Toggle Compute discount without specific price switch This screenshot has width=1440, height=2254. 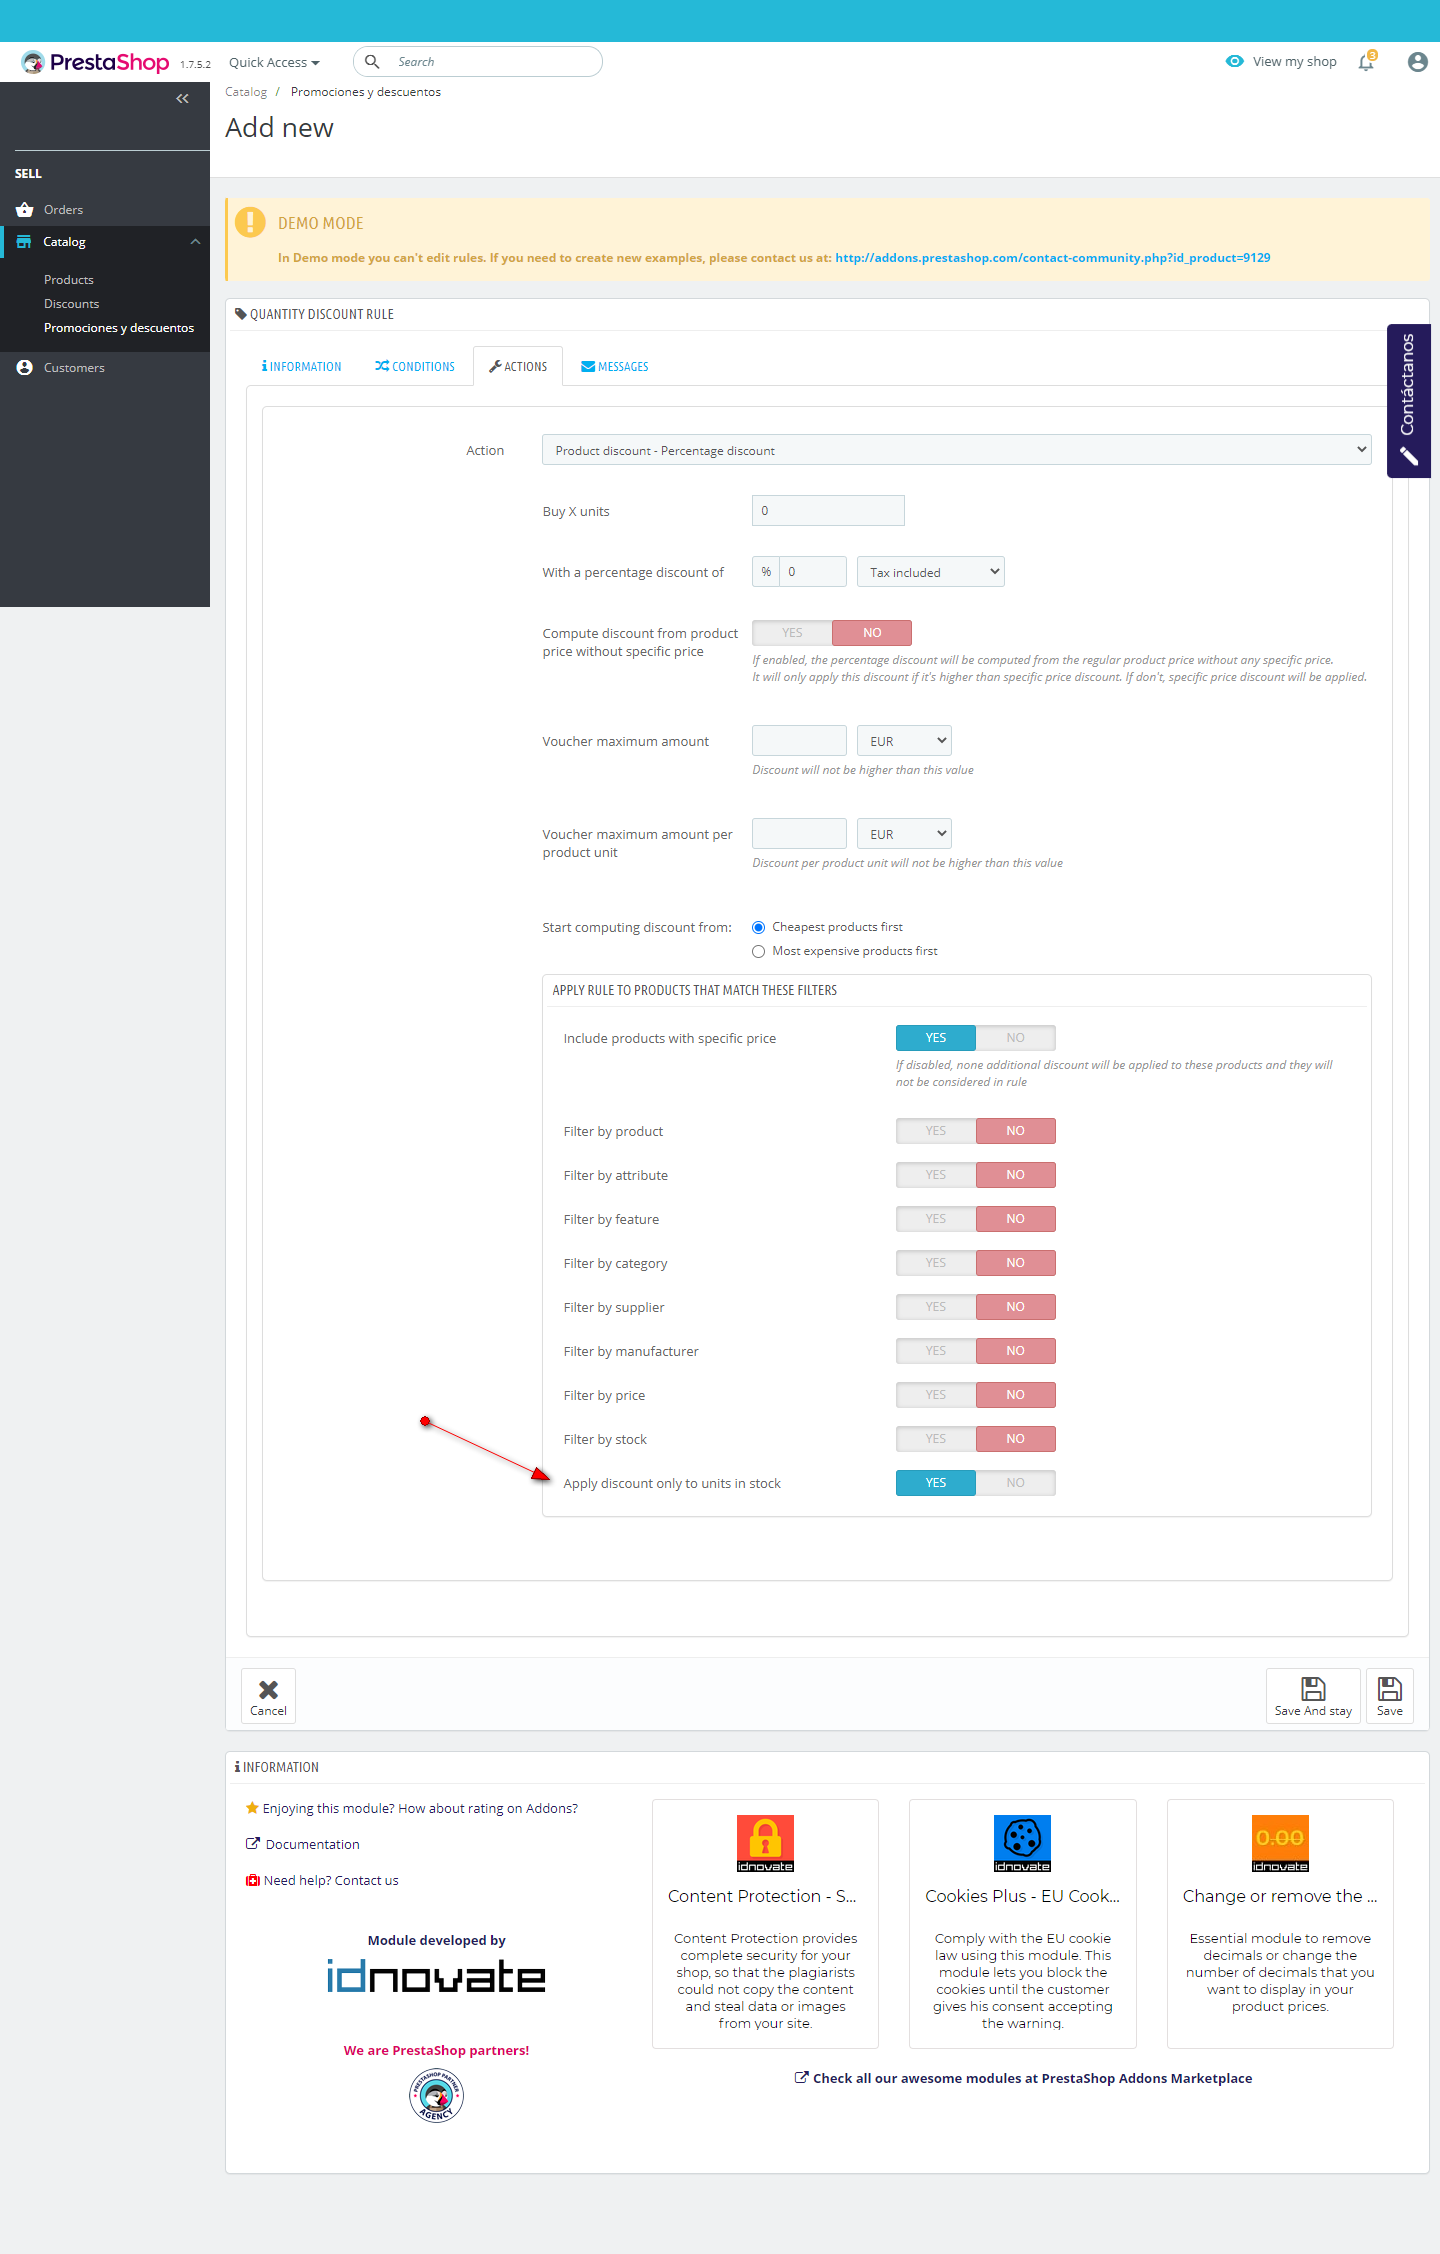click(x=832, y=633)
